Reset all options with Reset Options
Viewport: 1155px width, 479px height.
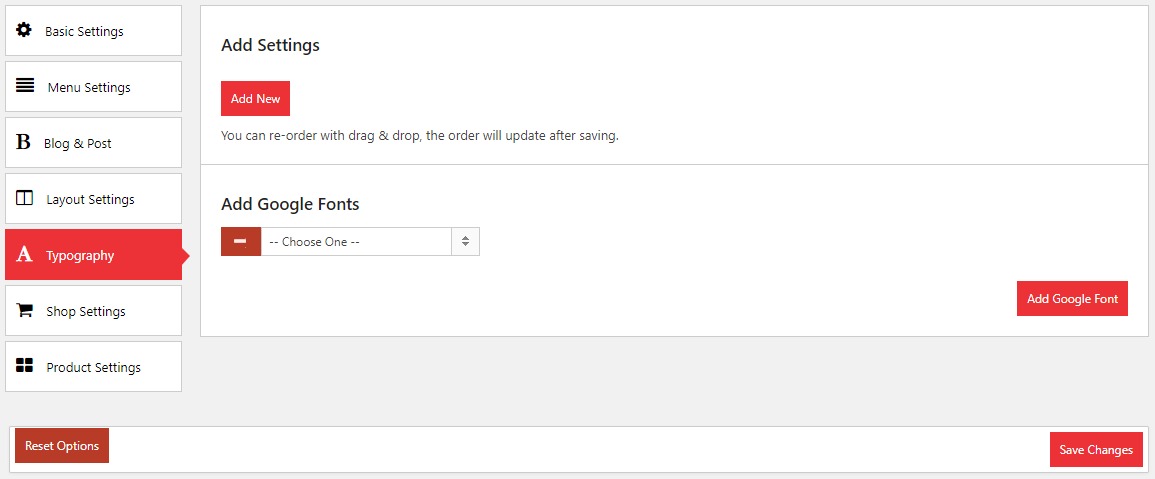pyautogui.click(x=62, y=446)
